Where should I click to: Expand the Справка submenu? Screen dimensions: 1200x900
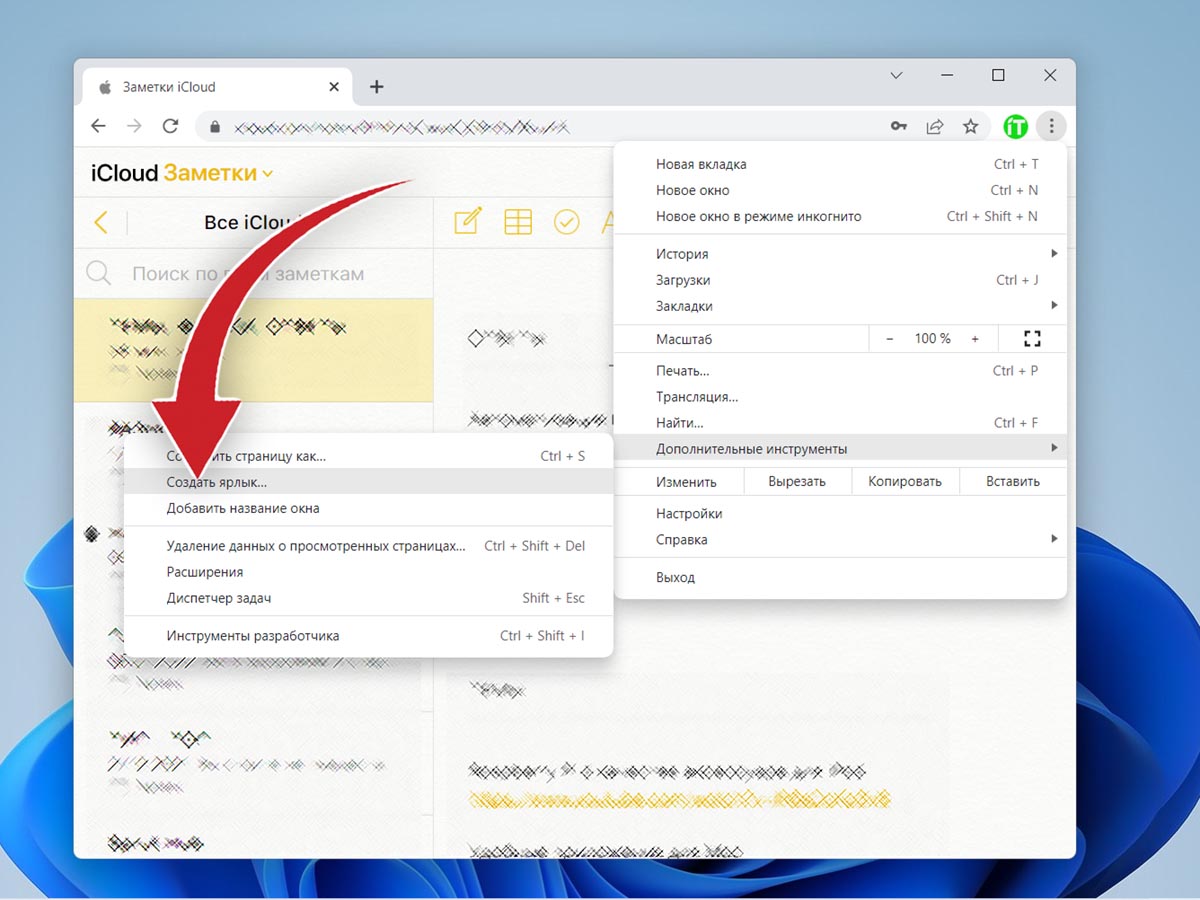tap(840, 539)
